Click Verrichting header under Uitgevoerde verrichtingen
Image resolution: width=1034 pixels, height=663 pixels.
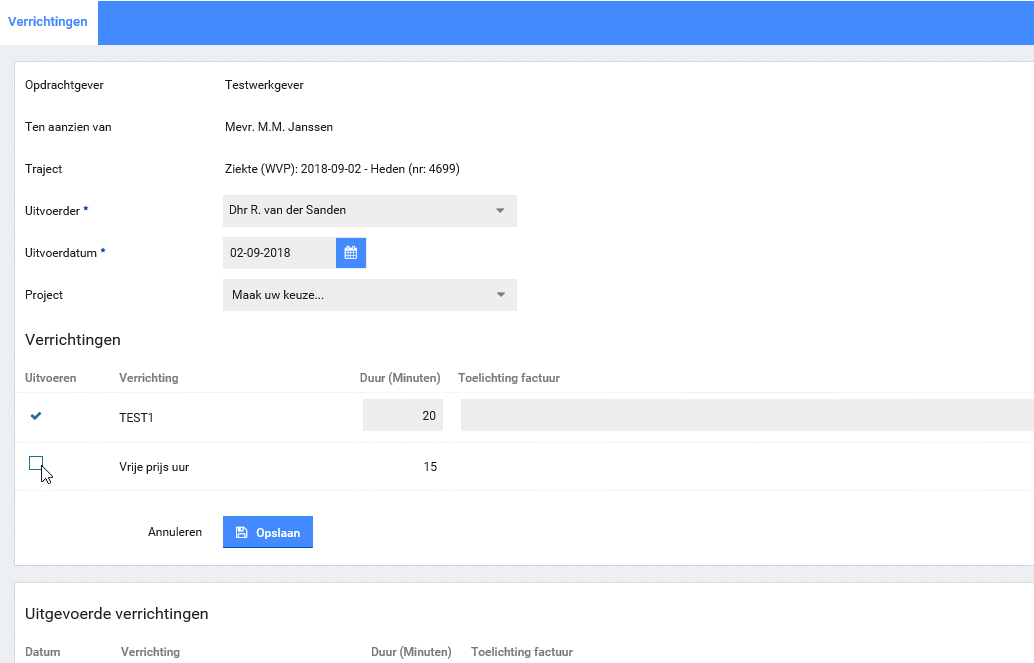(x=150, y=652)
